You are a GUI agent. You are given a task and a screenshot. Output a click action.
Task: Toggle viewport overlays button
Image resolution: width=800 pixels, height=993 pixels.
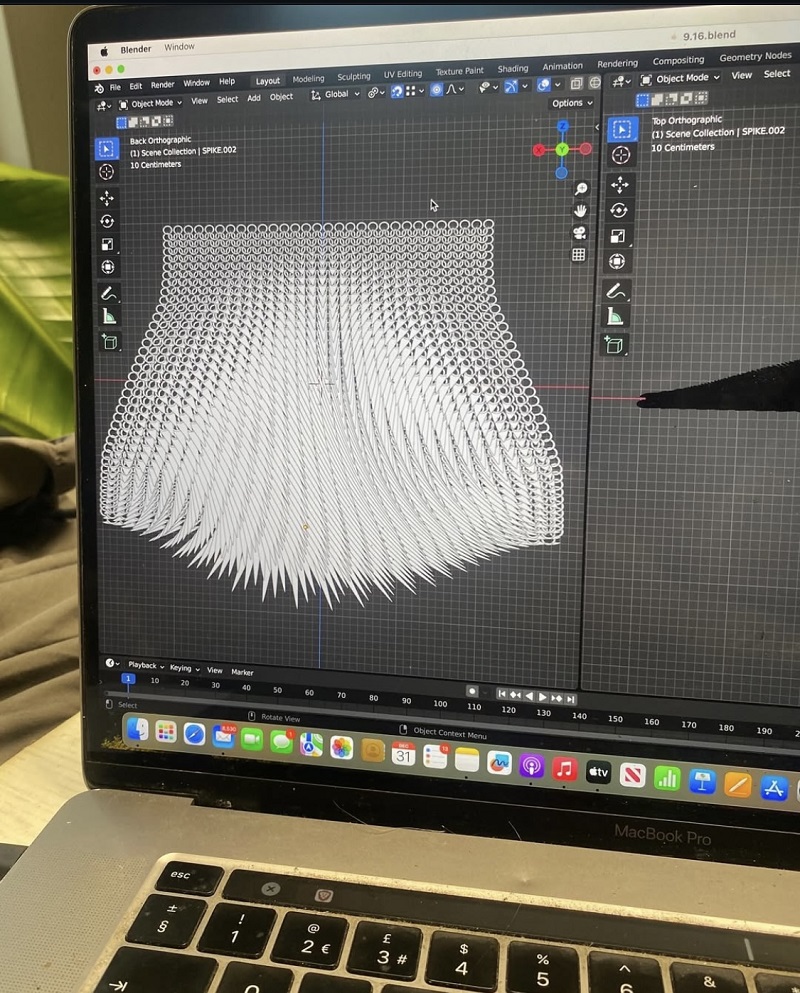(543, 85)
